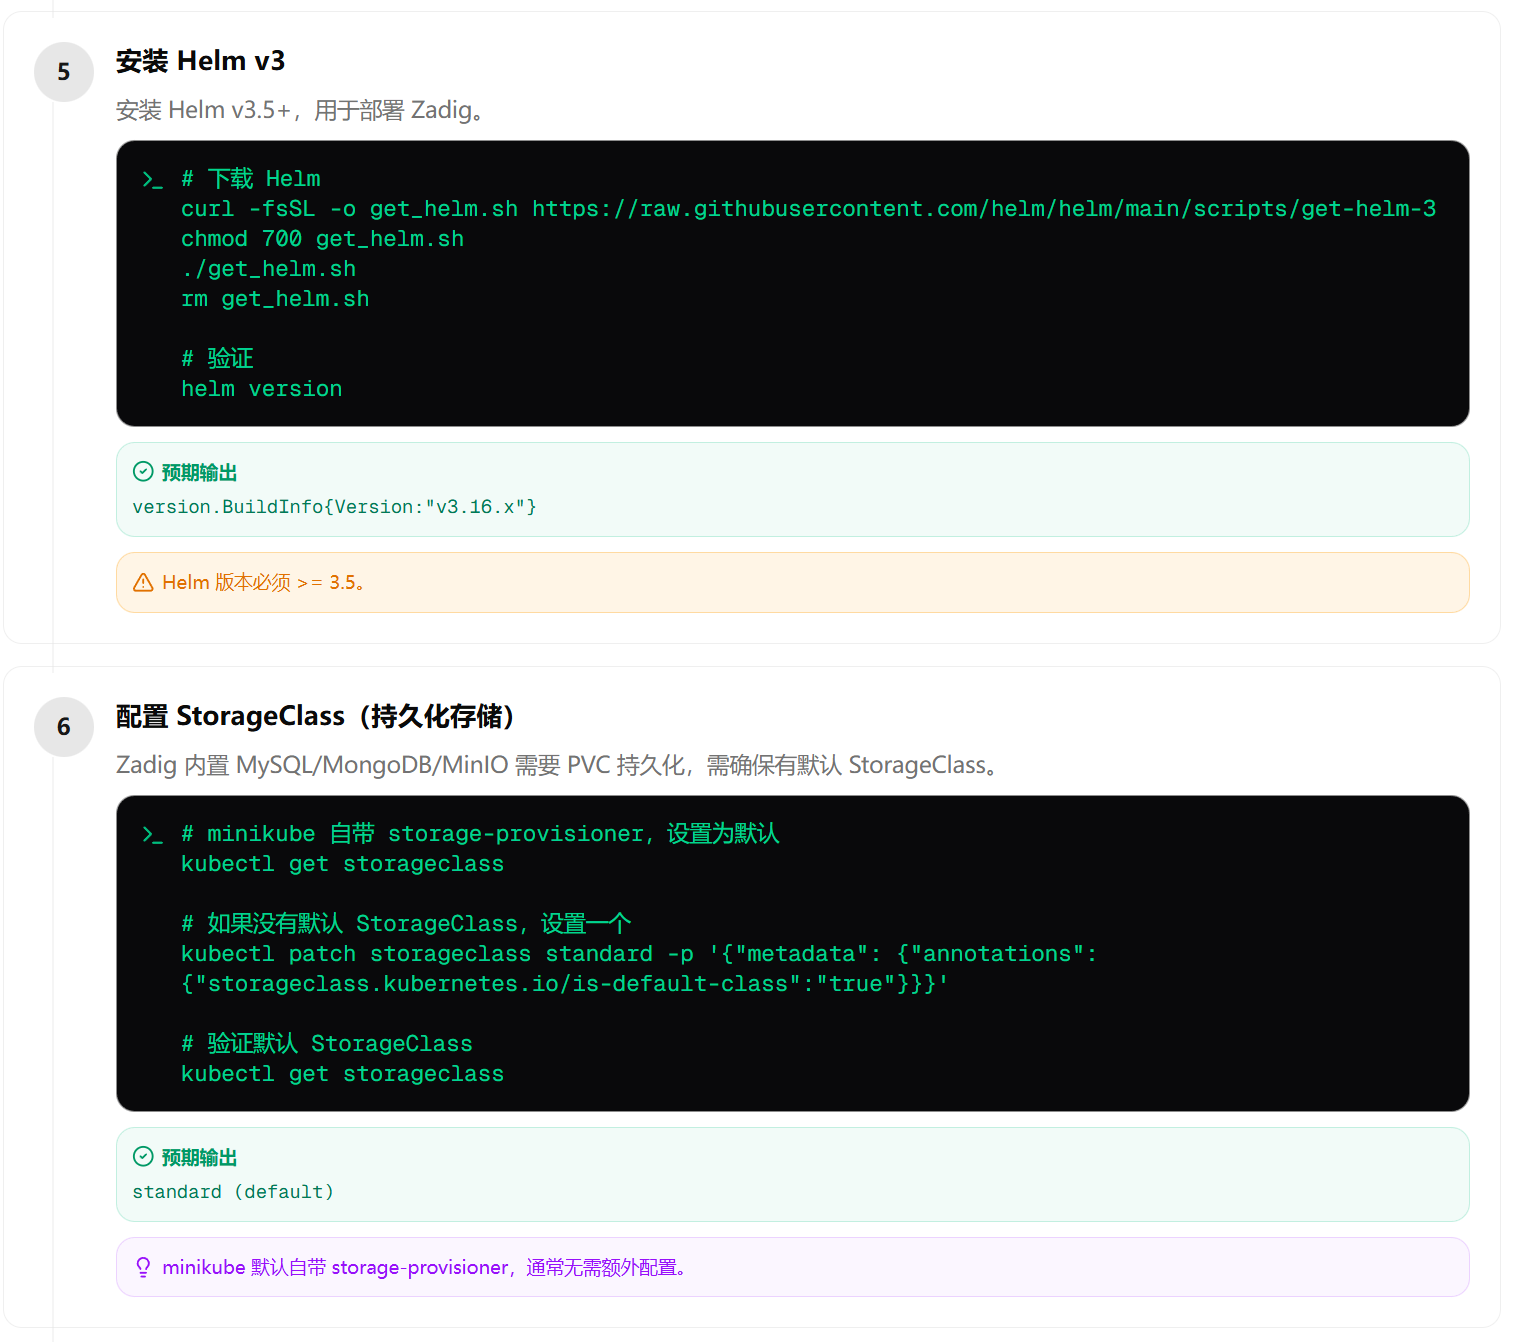Viewport: 1520px width, 1342px height.
Task: Click the curl -fsSL get_helm.sh command line
Action: coord(808,209)
